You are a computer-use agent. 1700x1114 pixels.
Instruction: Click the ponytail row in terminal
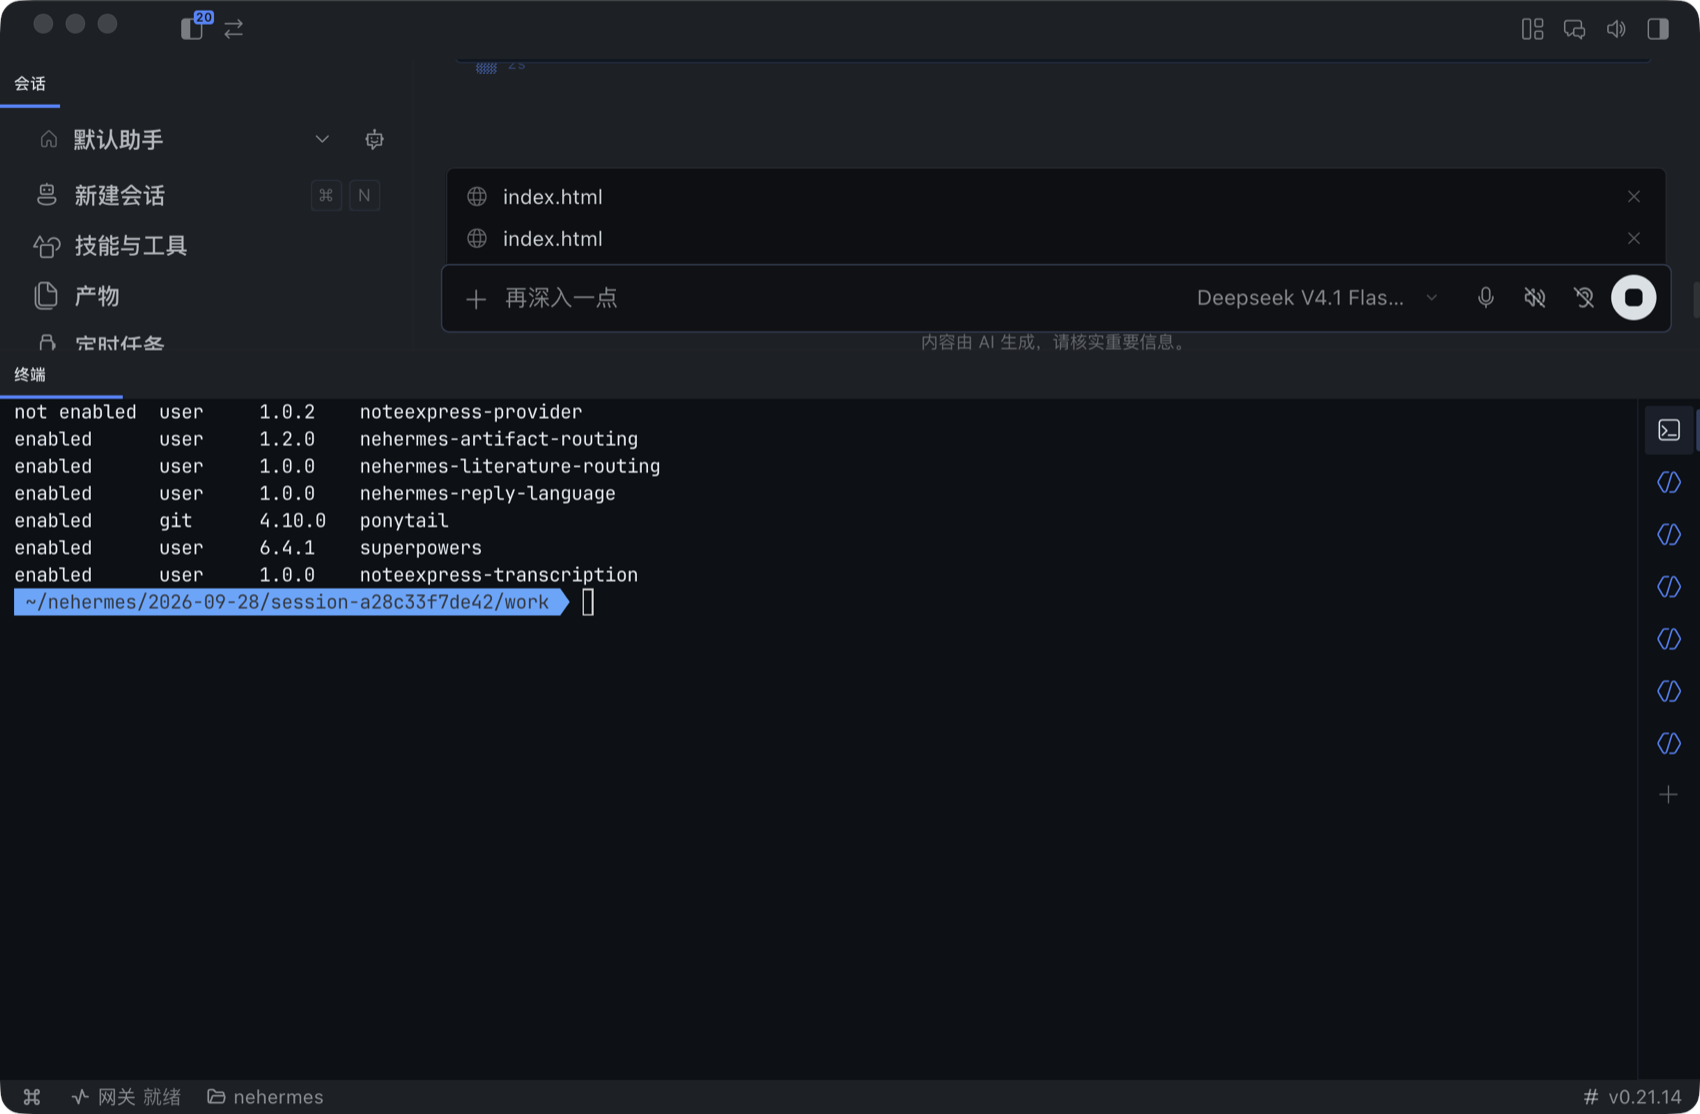(232, 521)
